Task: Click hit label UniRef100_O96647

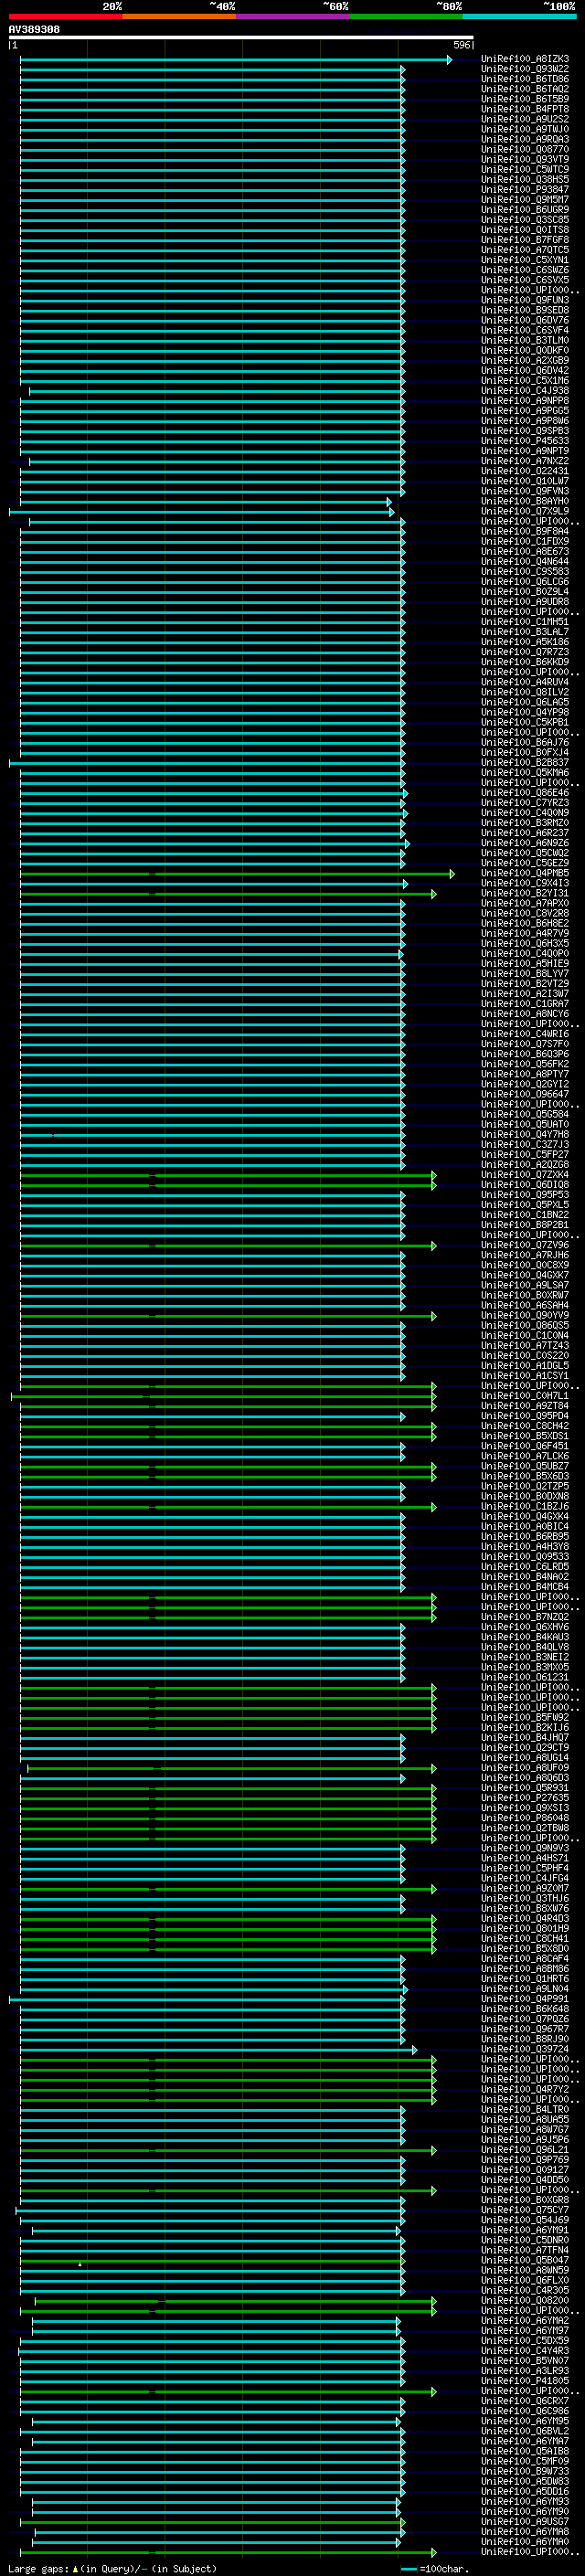Action: (525, 1094)
